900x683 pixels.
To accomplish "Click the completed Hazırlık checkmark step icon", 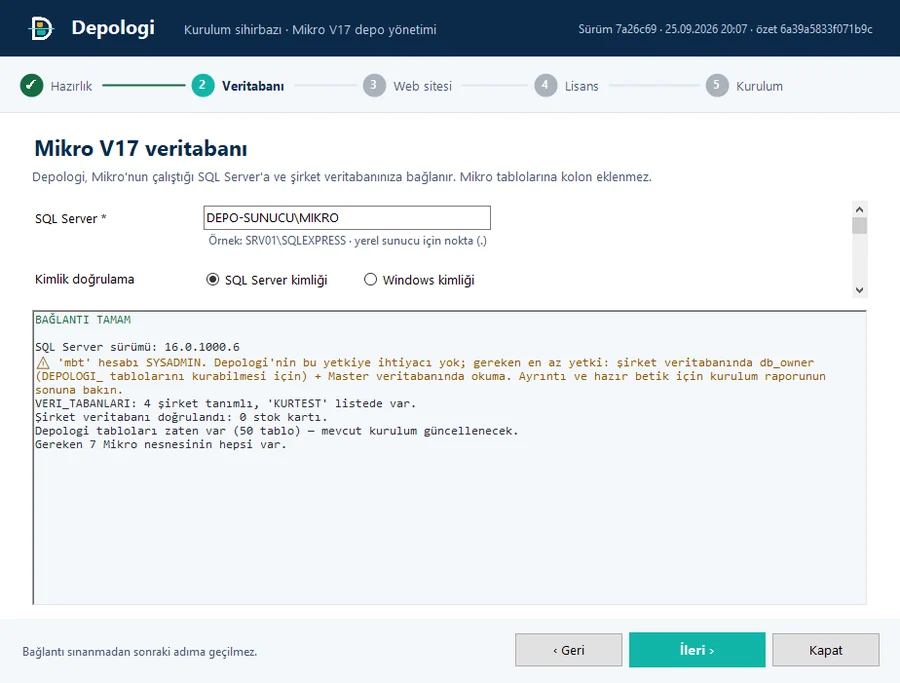I will click(x=32, y=86).
